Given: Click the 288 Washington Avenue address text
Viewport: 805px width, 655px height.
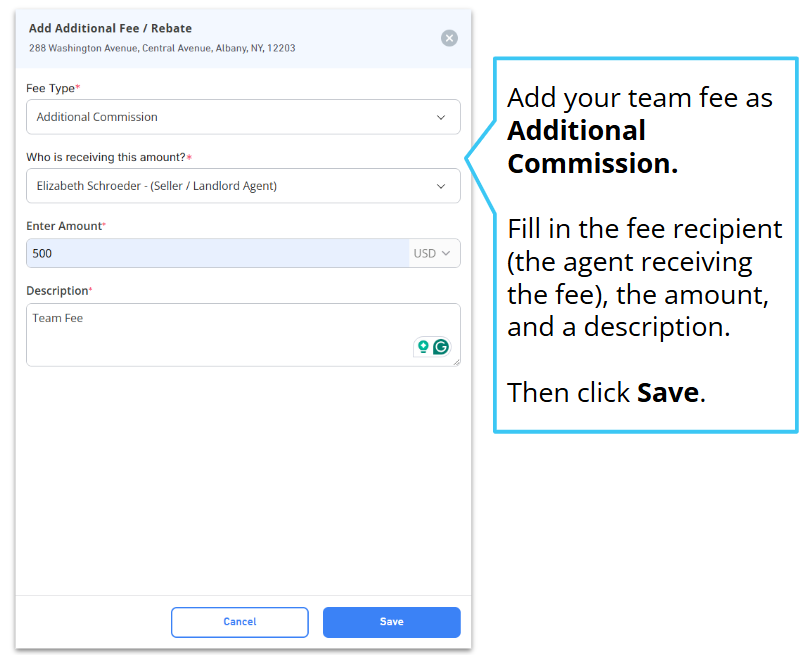Looking at the screenshot, I should point(162,48).
